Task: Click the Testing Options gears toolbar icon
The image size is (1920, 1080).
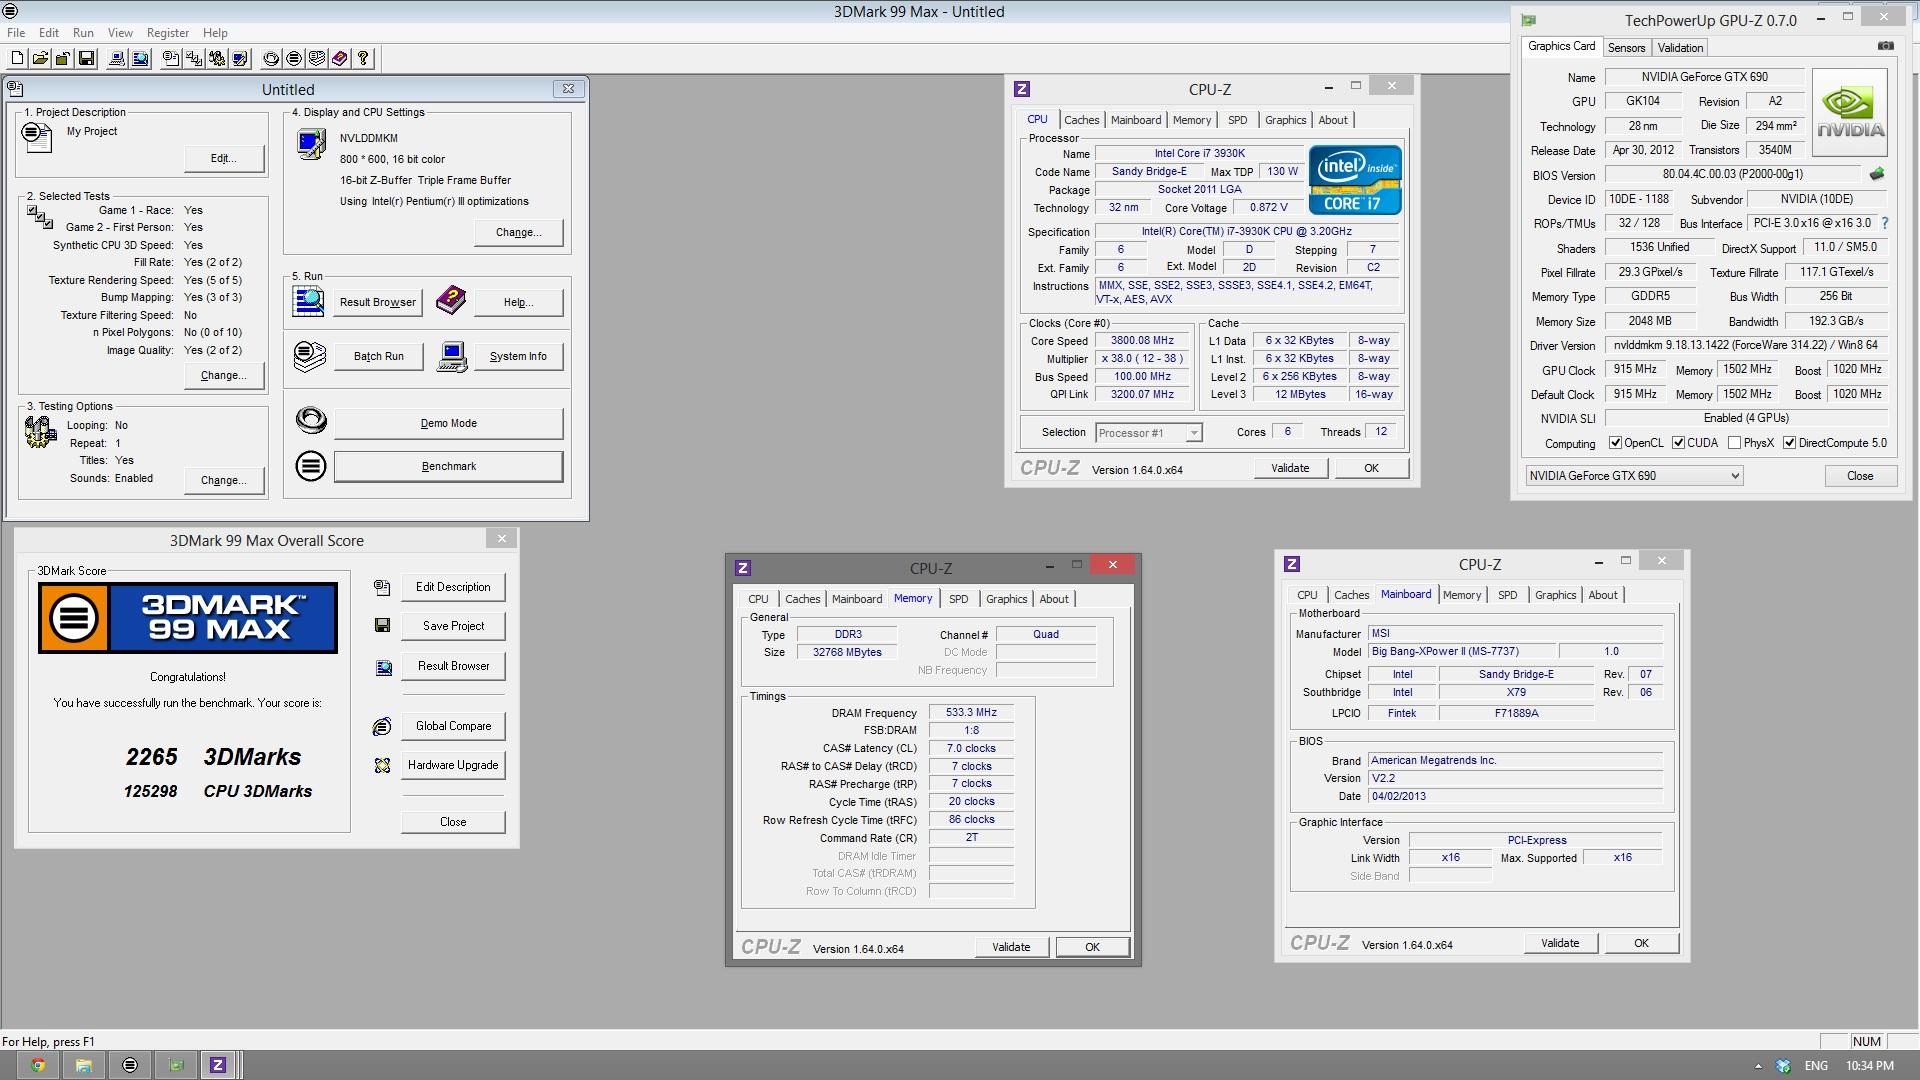Action: click(217, 58)
